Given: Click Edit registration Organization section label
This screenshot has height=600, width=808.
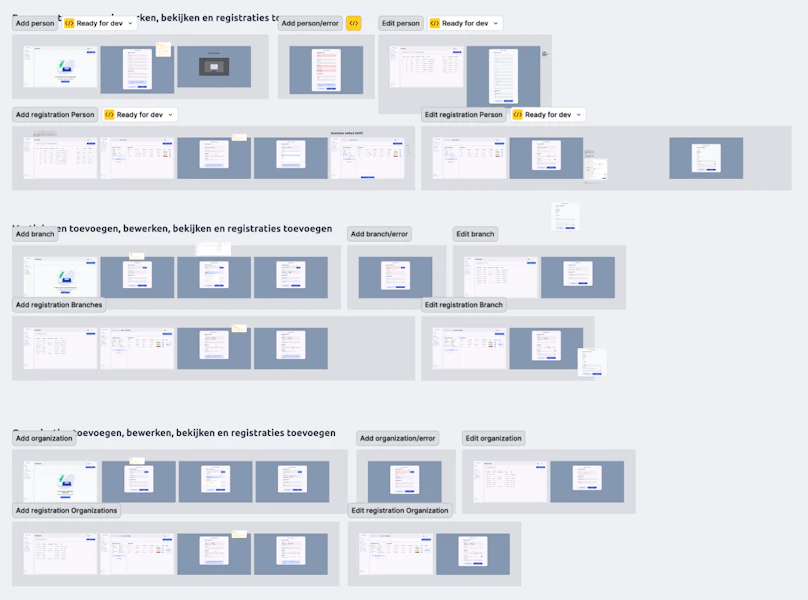Looking at the screenshot, I should click(x=400, y=510).
